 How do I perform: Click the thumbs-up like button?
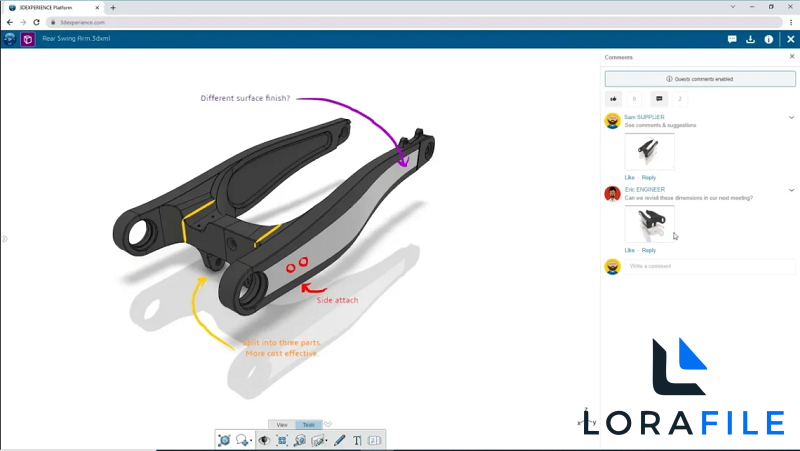pos(613,99)
